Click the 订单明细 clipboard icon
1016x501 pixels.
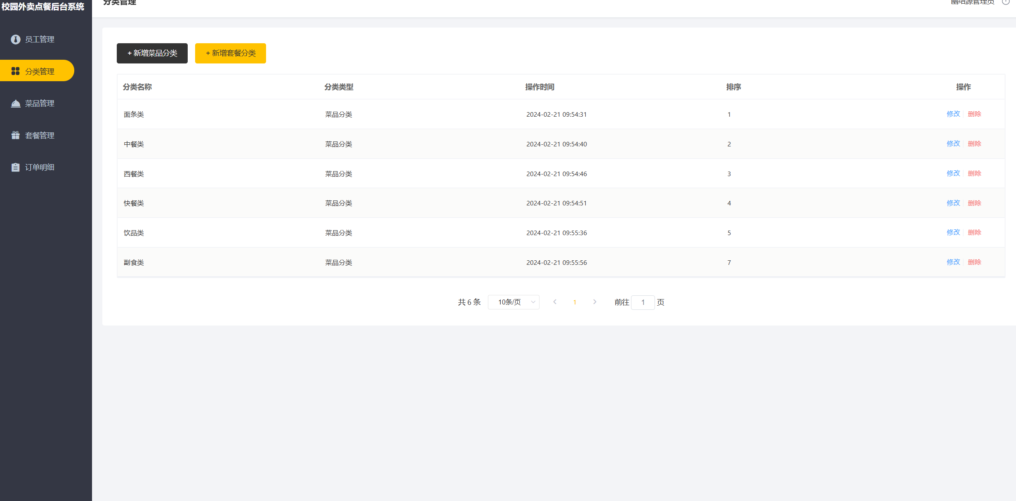(15, 167)
